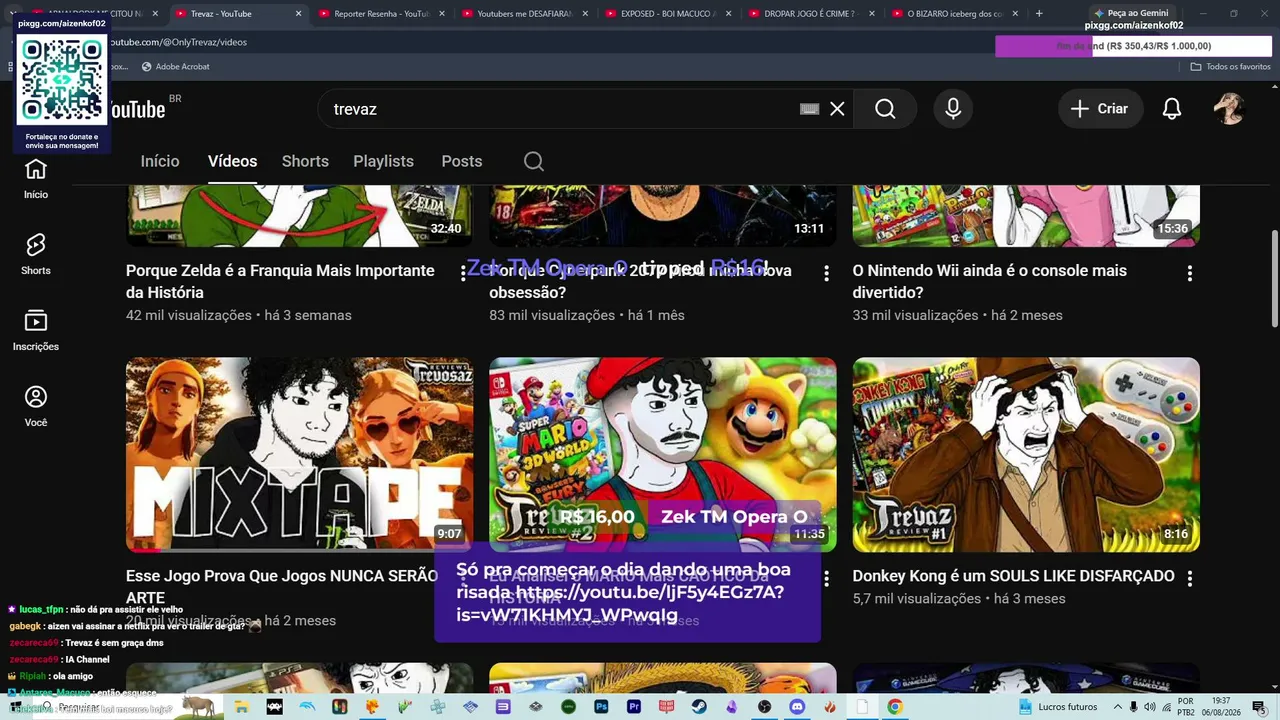Open Shorts in the left sidebar
The height and width of the screenshot is (720, 1280).
[x=36, y=254]
